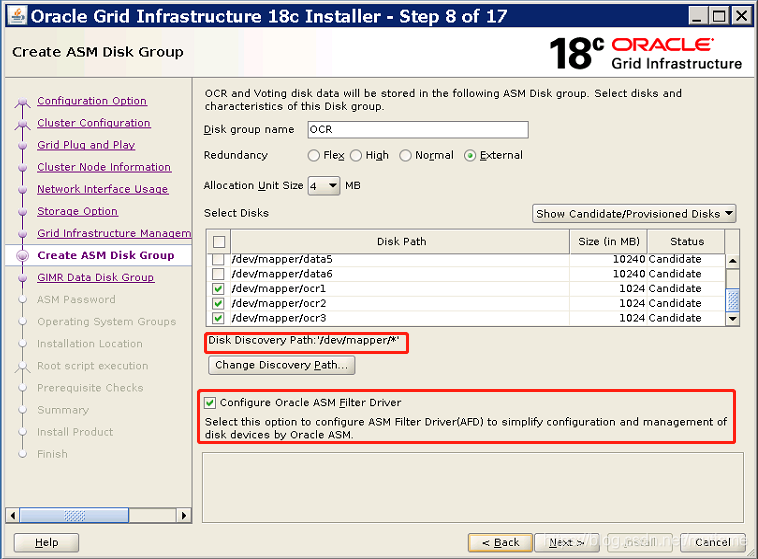Click the steps panel horizontal scrollbar thumb

(74, 515)
